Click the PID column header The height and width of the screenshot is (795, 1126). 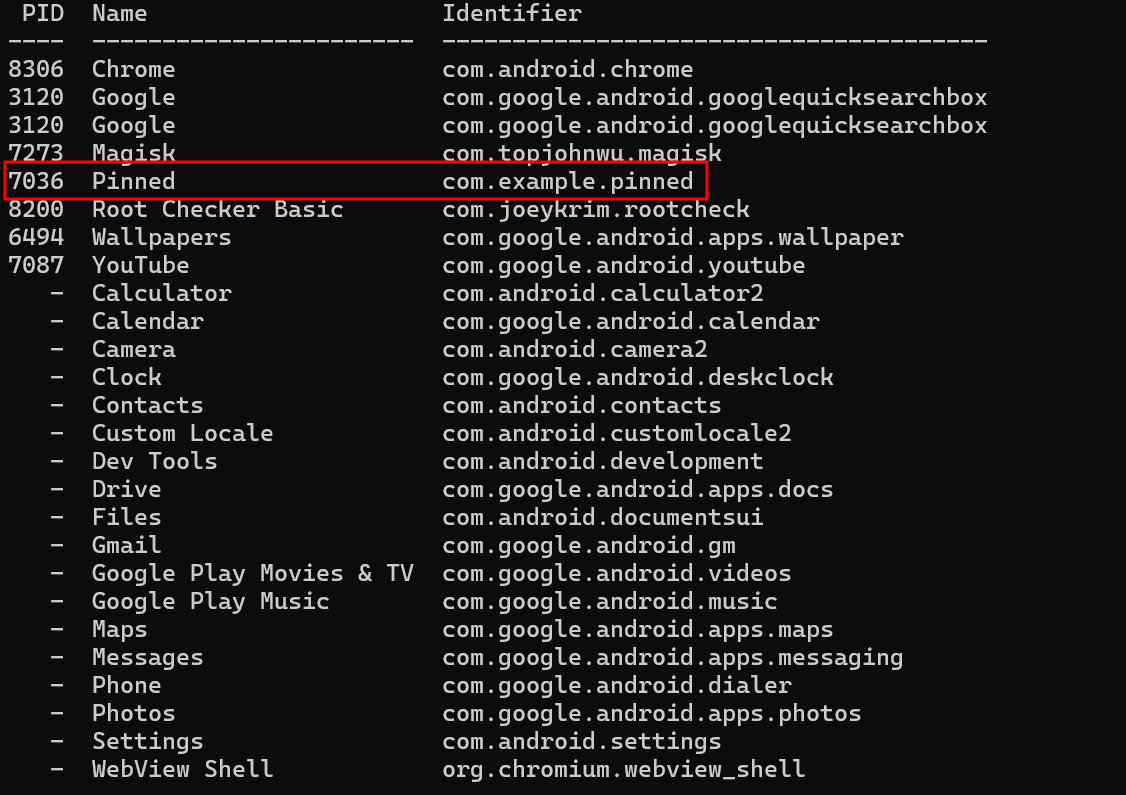point(43,13)
